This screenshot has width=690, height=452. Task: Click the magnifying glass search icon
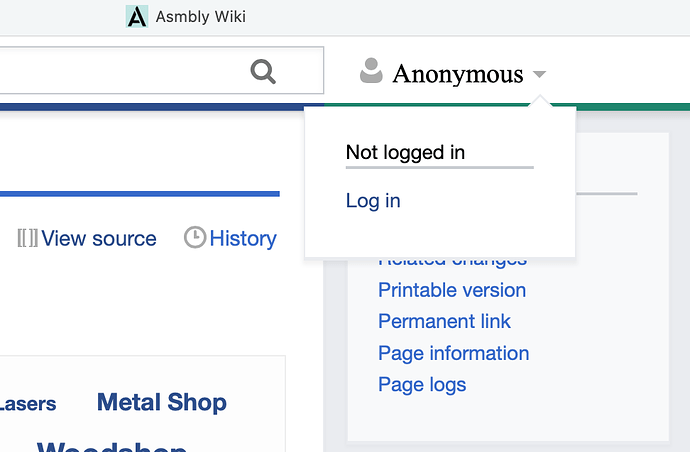263,71
